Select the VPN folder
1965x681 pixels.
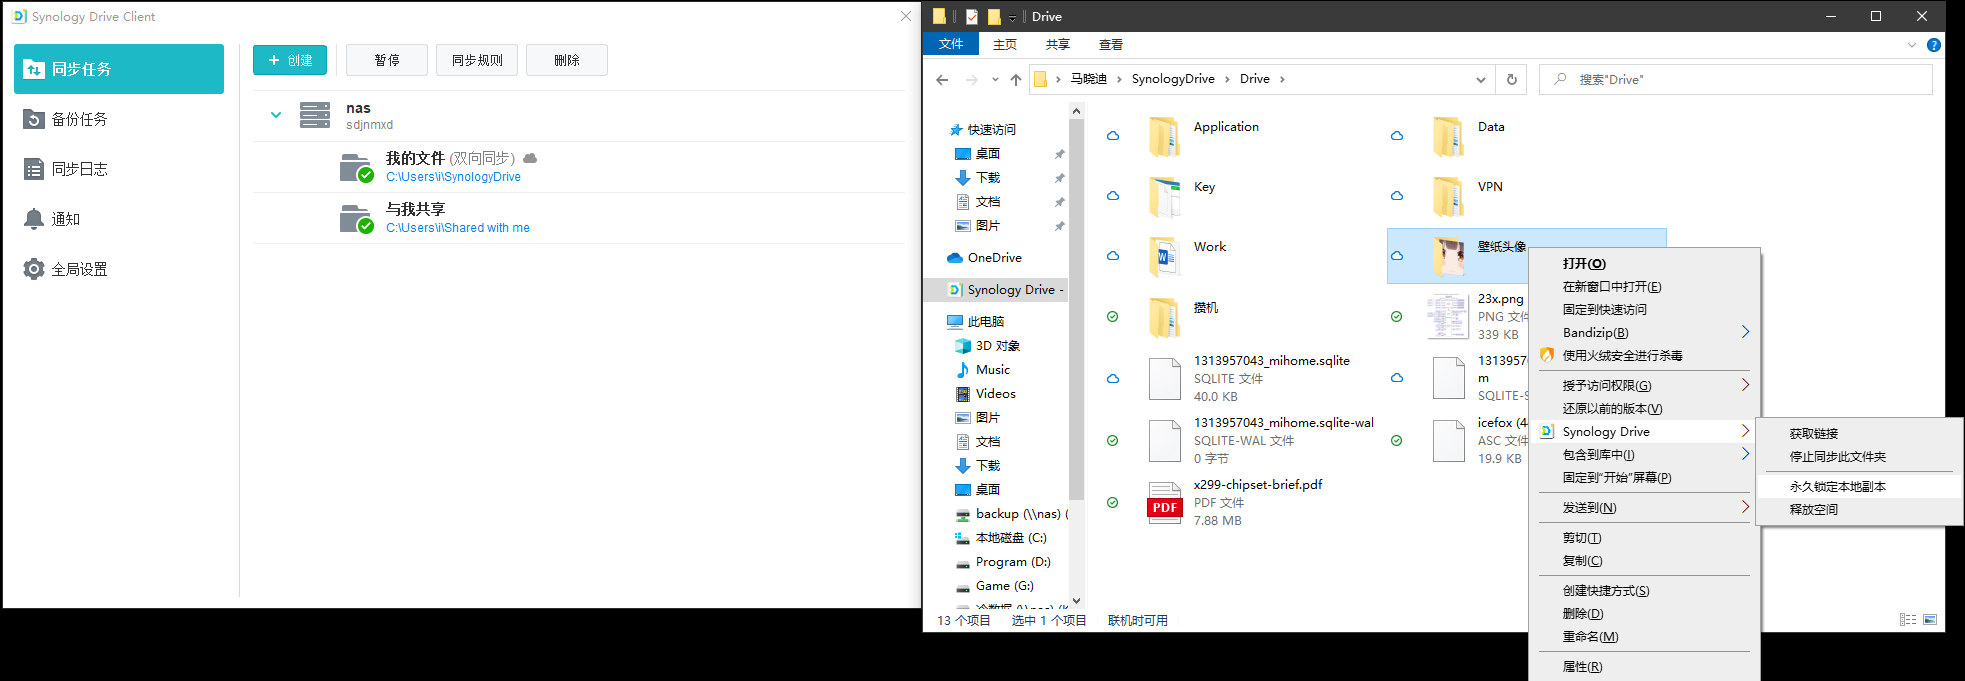(1490, 187)
